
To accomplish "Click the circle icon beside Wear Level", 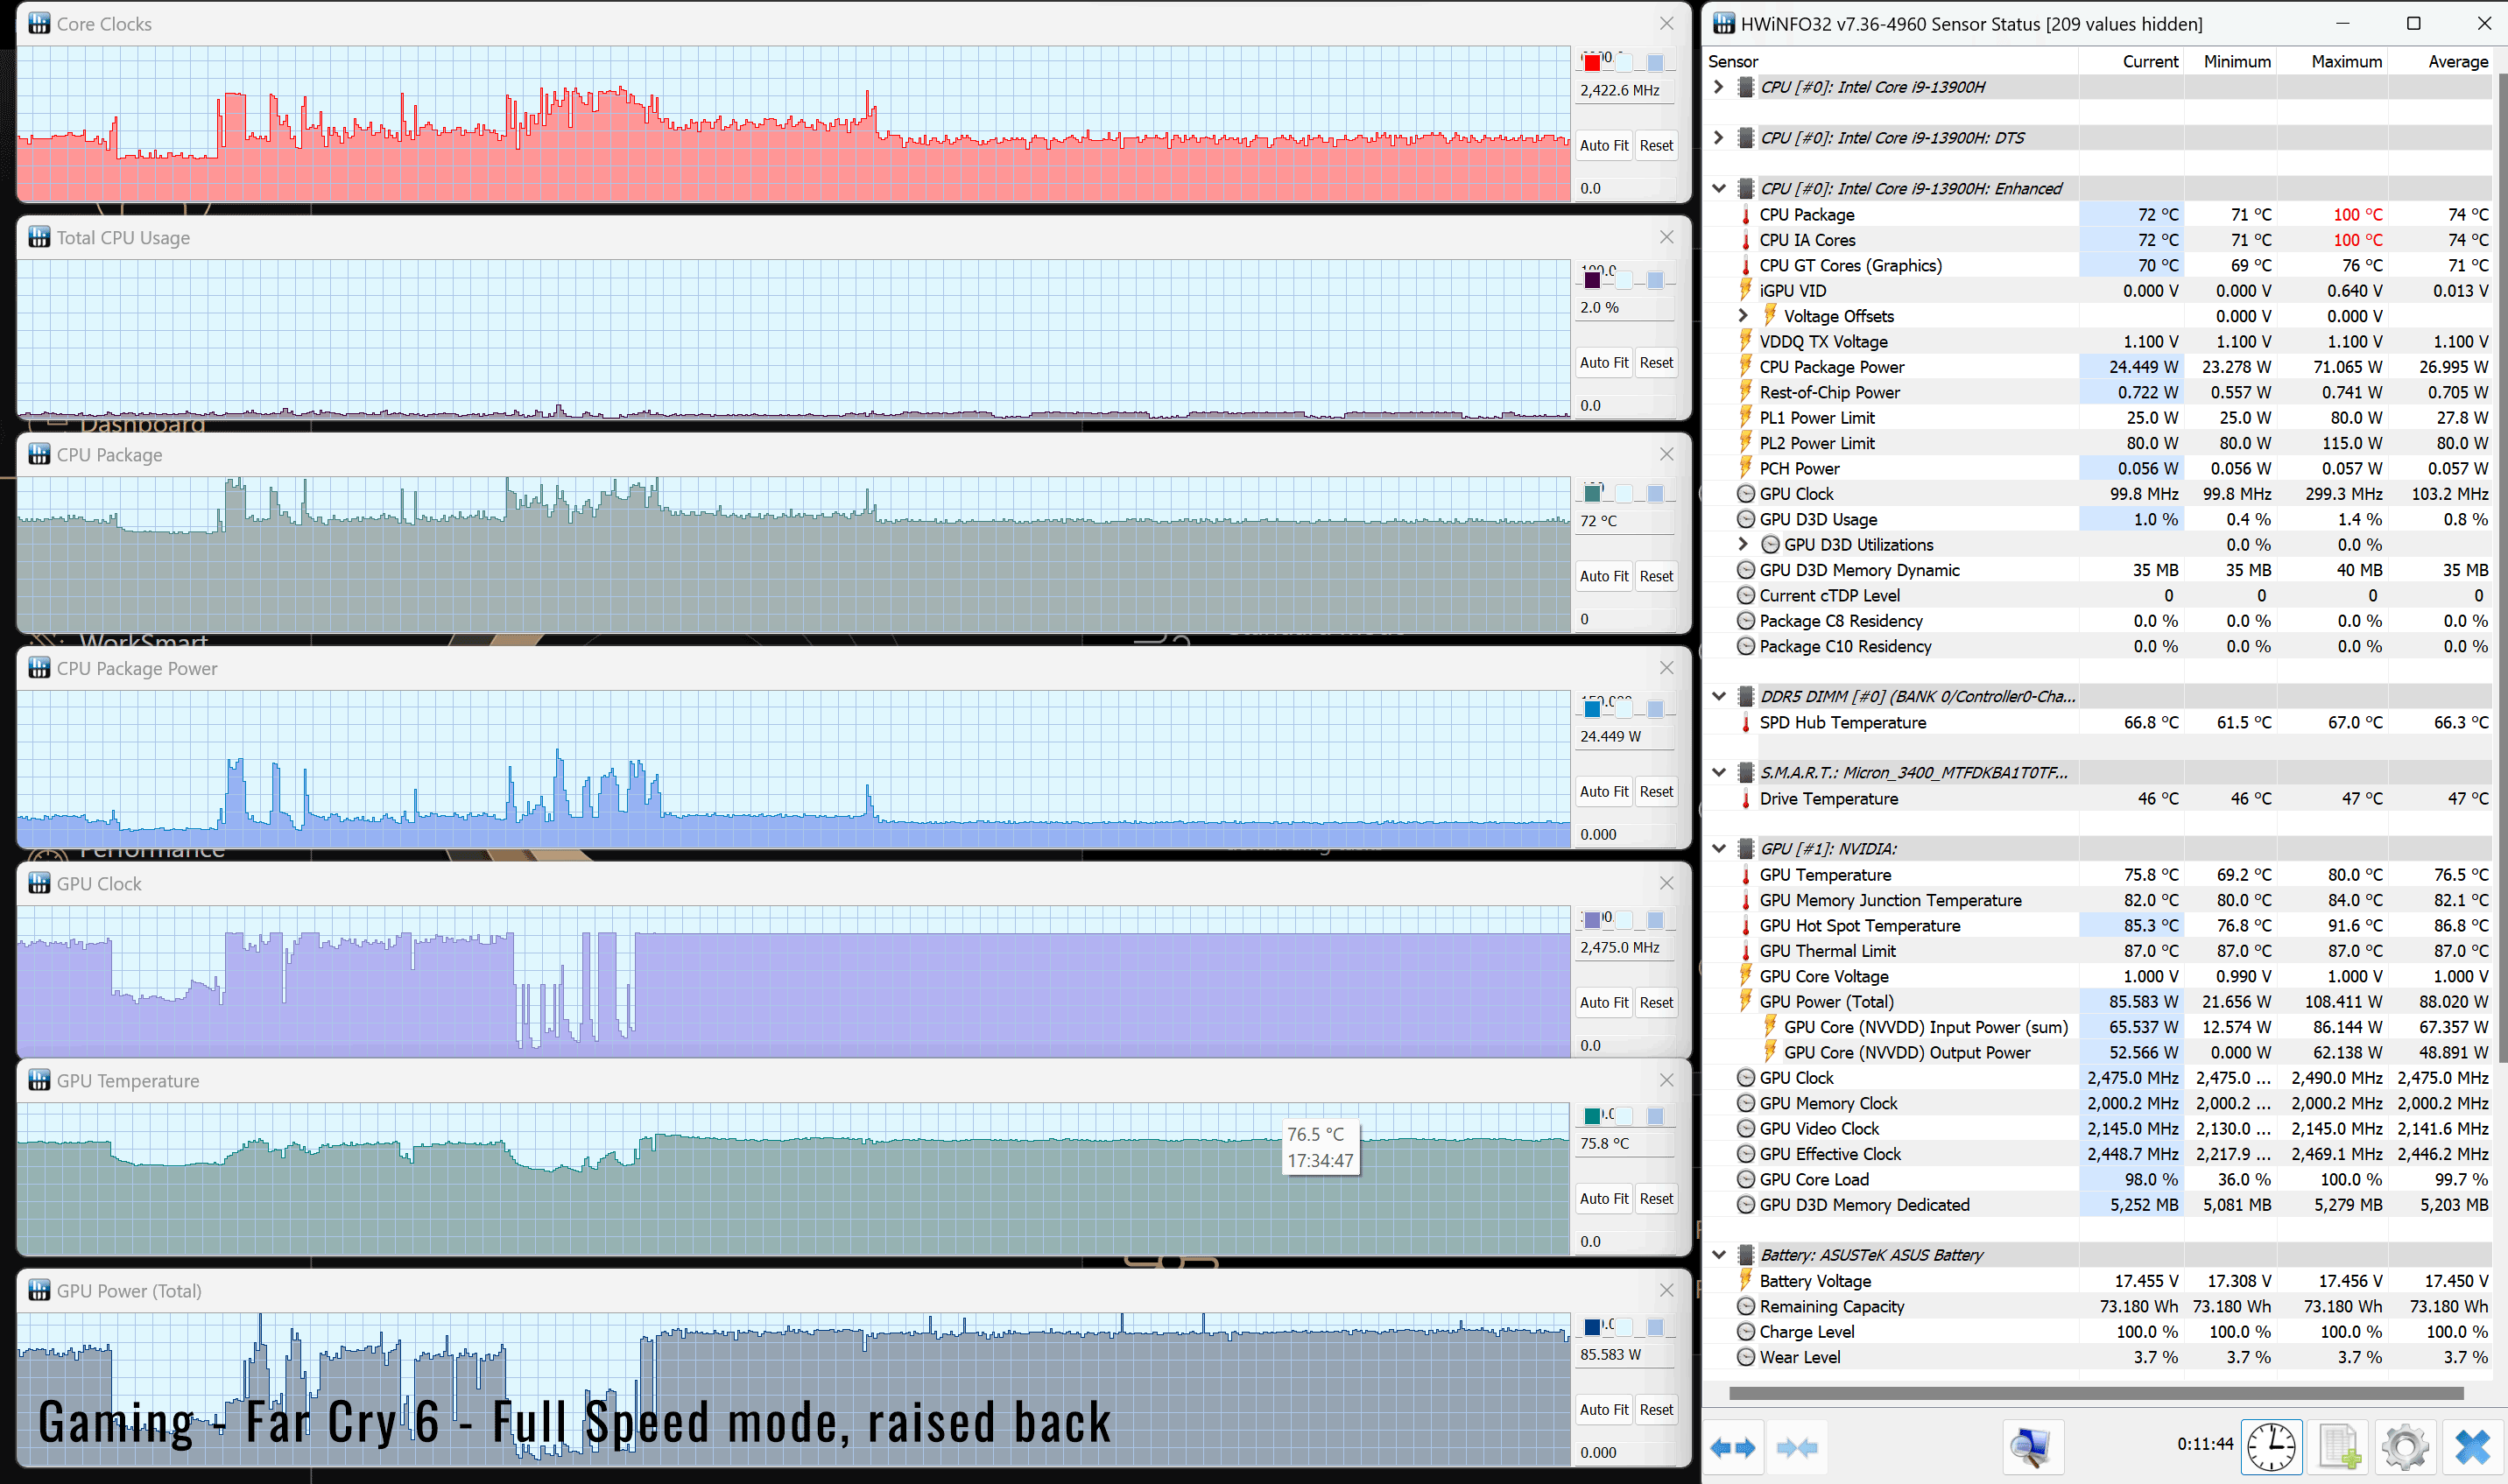I will click(x=1746, y=1357).
